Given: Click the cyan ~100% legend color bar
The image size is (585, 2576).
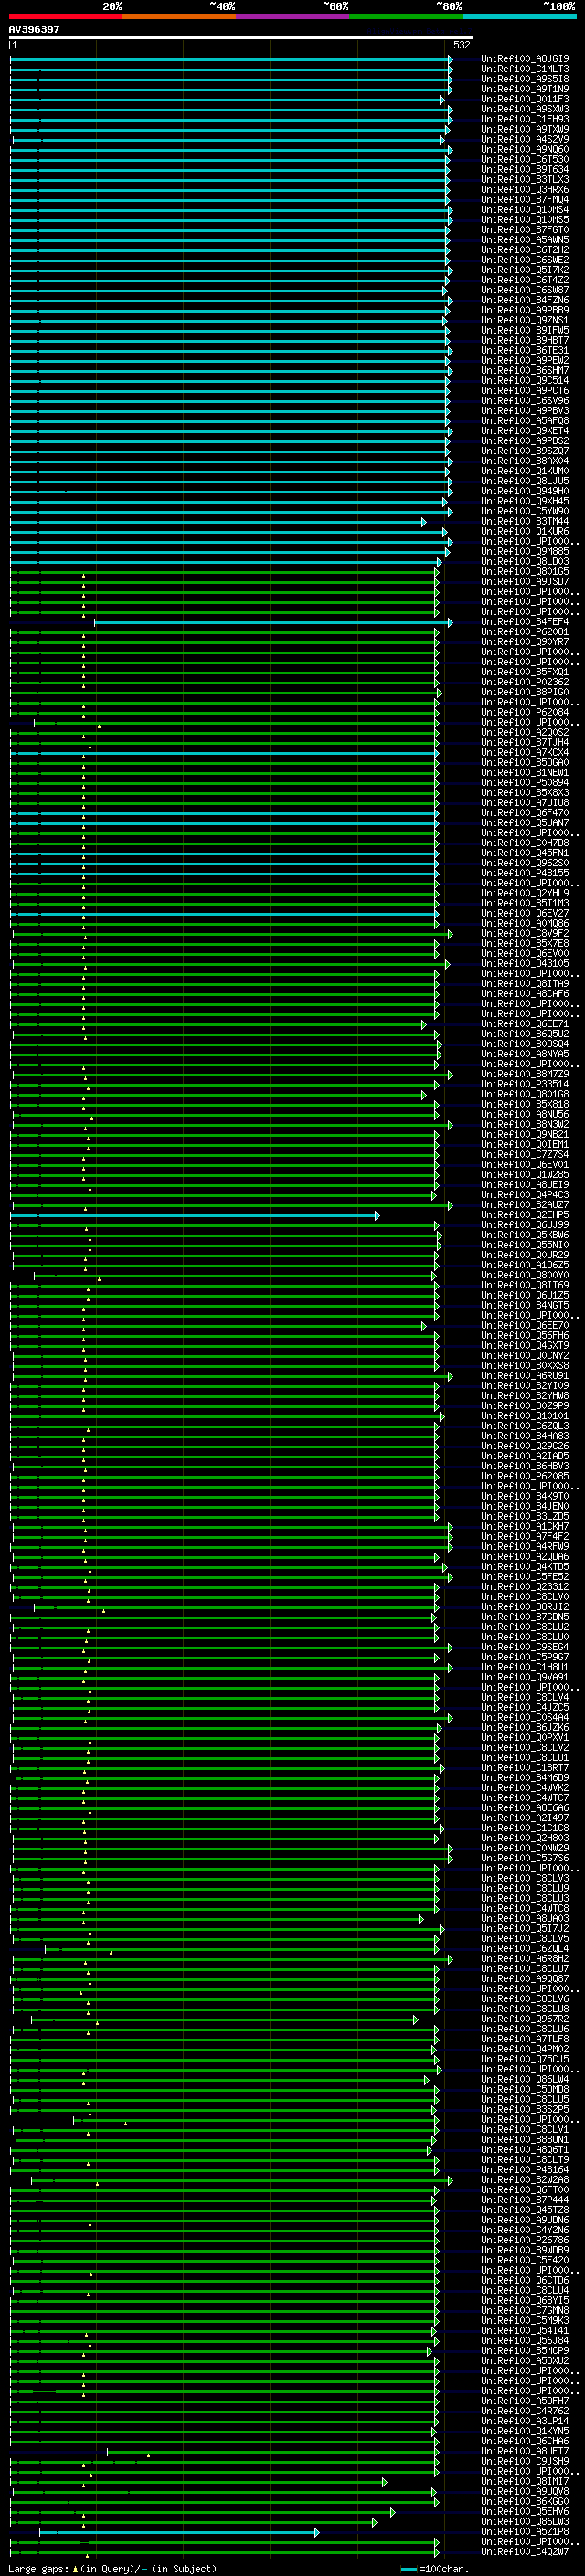Looking at the screenshot, I should tap(519, 16).
